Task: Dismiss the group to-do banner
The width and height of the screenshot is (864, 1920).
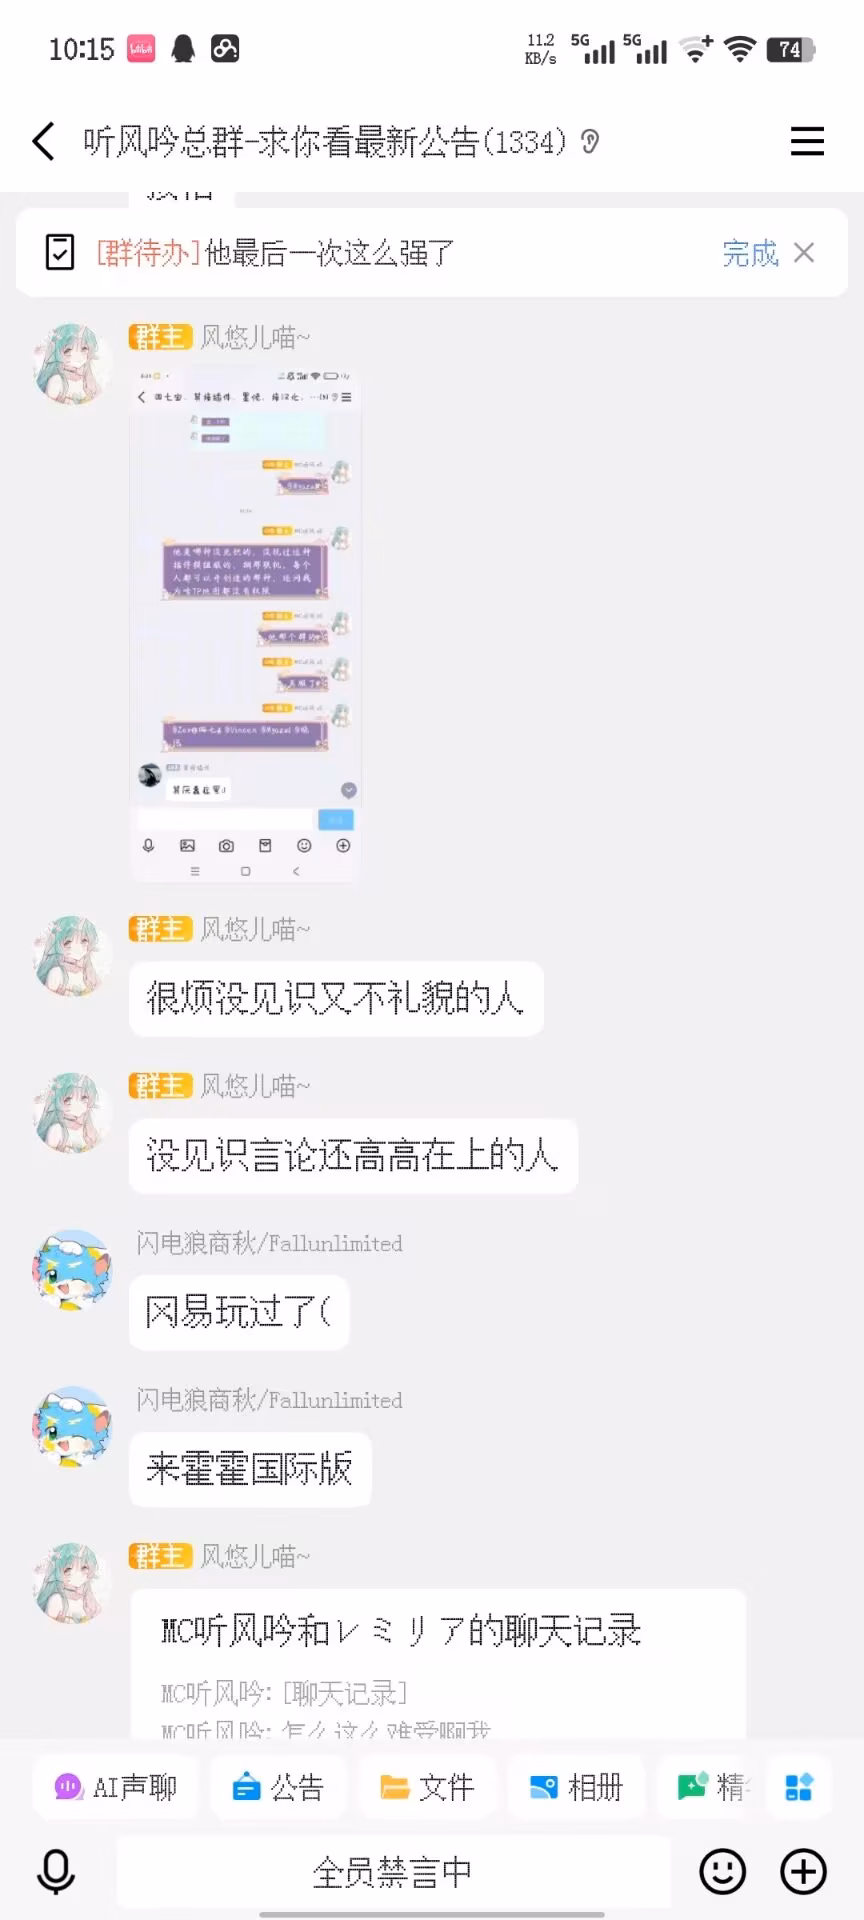Action: 804,252
